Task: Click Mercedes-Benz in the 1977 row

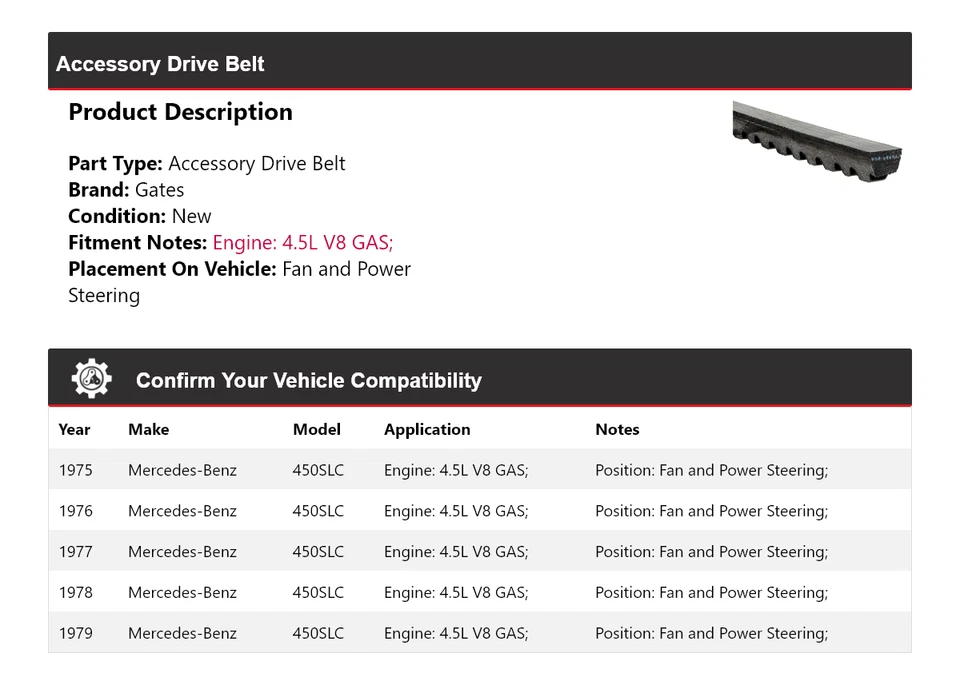Action: 182,552
